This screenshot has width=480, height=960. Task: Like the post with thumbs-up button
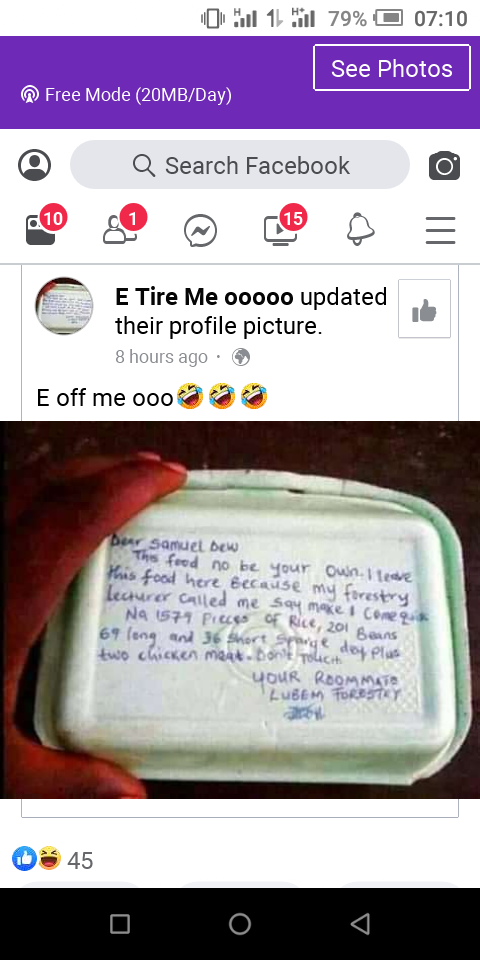point(424,309)
